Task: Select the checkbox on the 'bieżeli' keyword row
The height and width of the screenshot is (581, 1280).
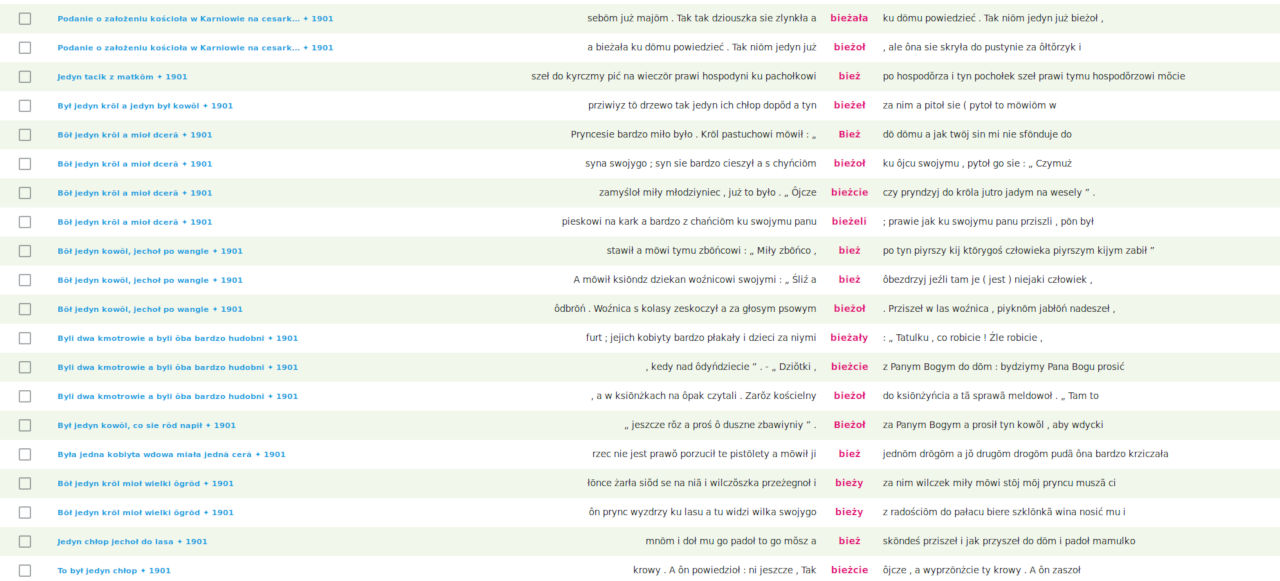Action: coord(25,222)
